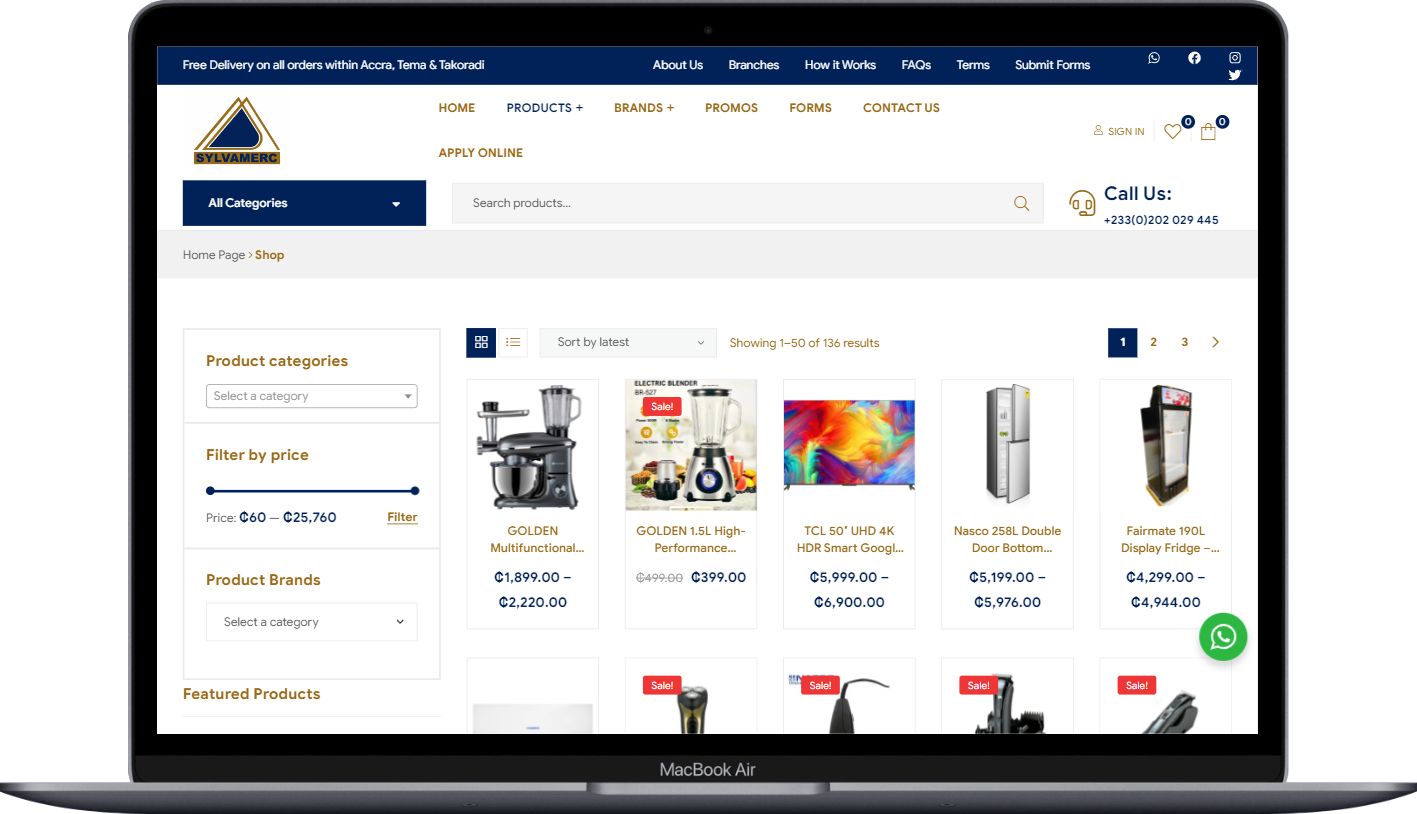Open the wishlist heart icon
The image size is (1417, 814).
[1173, 131]
